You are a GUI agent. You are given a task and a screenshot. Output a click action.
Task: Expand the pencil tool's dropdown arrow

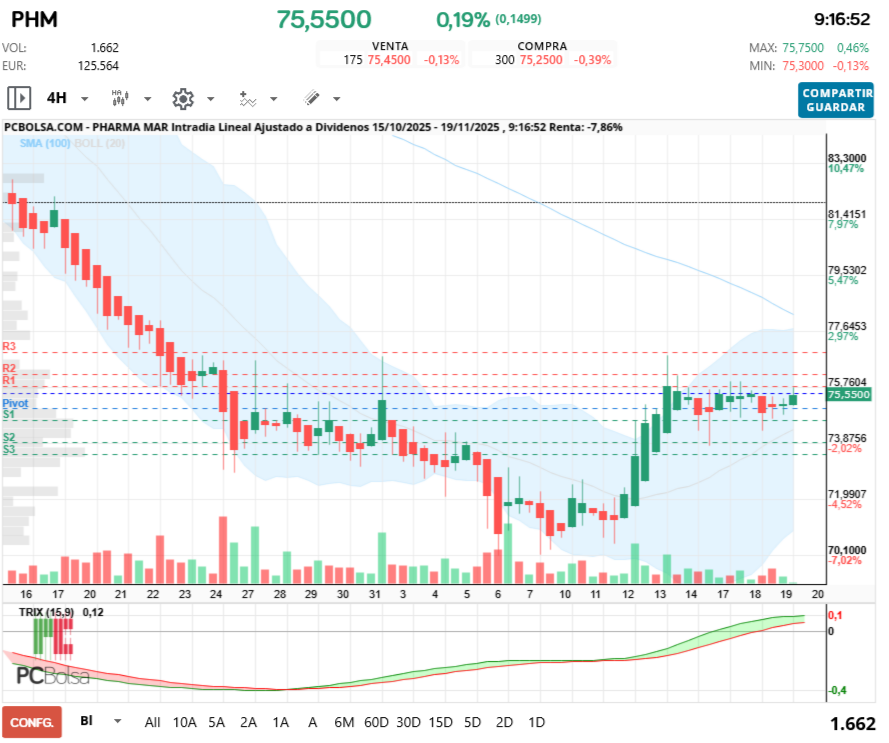coord(335,98)
